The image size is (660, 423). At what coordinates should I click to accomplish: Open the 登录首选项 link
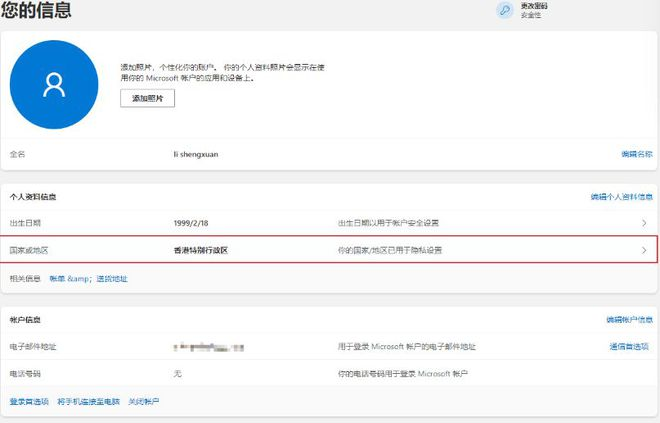pos(29,401)
